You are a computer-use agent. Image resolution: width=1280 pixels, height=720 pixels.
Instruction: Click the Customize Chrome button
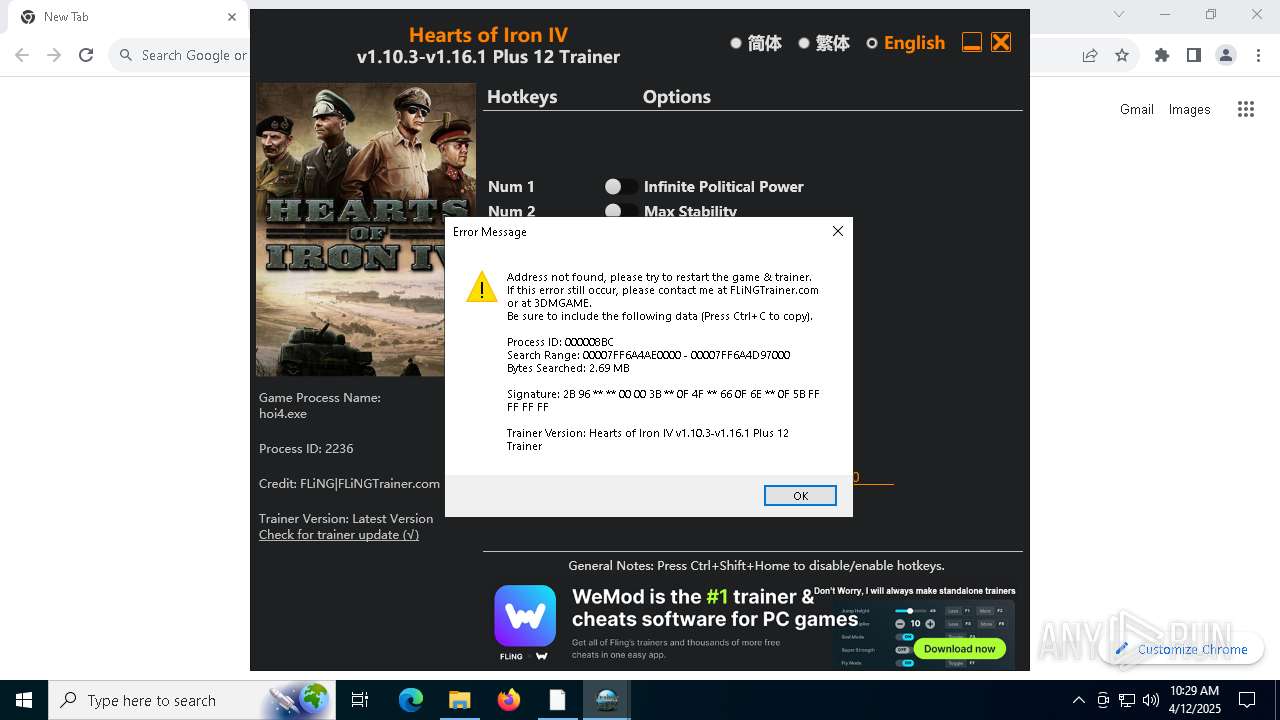point(1180,649)
